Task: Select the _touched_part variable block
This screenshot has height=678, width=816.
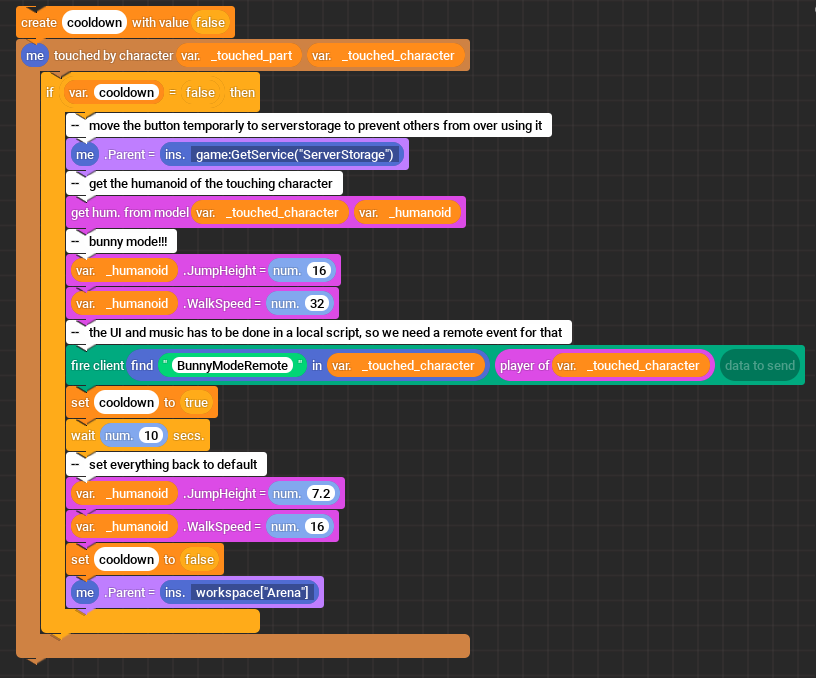Action: pyautogui.click(x=239, y=55)
